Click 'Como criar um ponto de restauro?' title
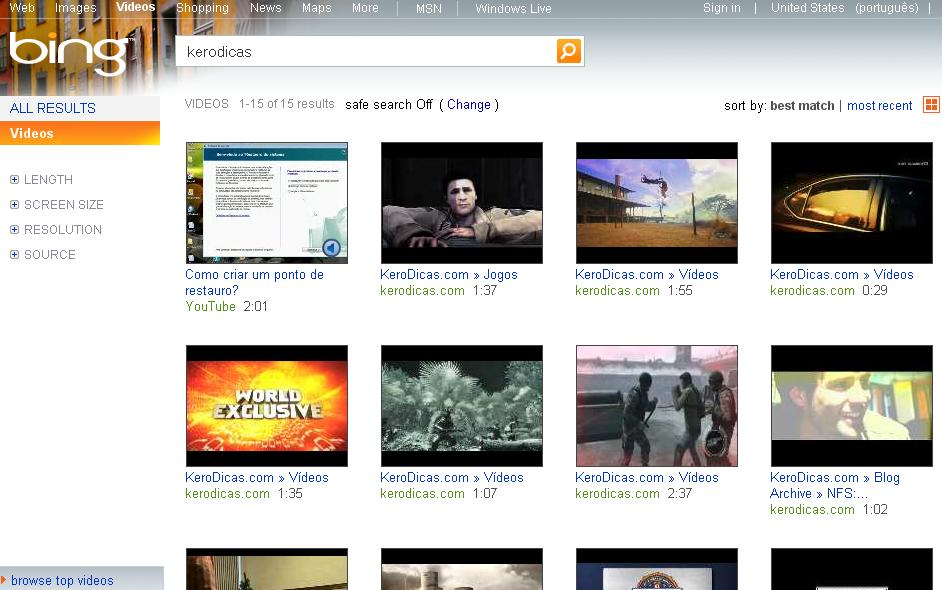Viewport: 942px width, 590px height. click(x=254, y=282)
